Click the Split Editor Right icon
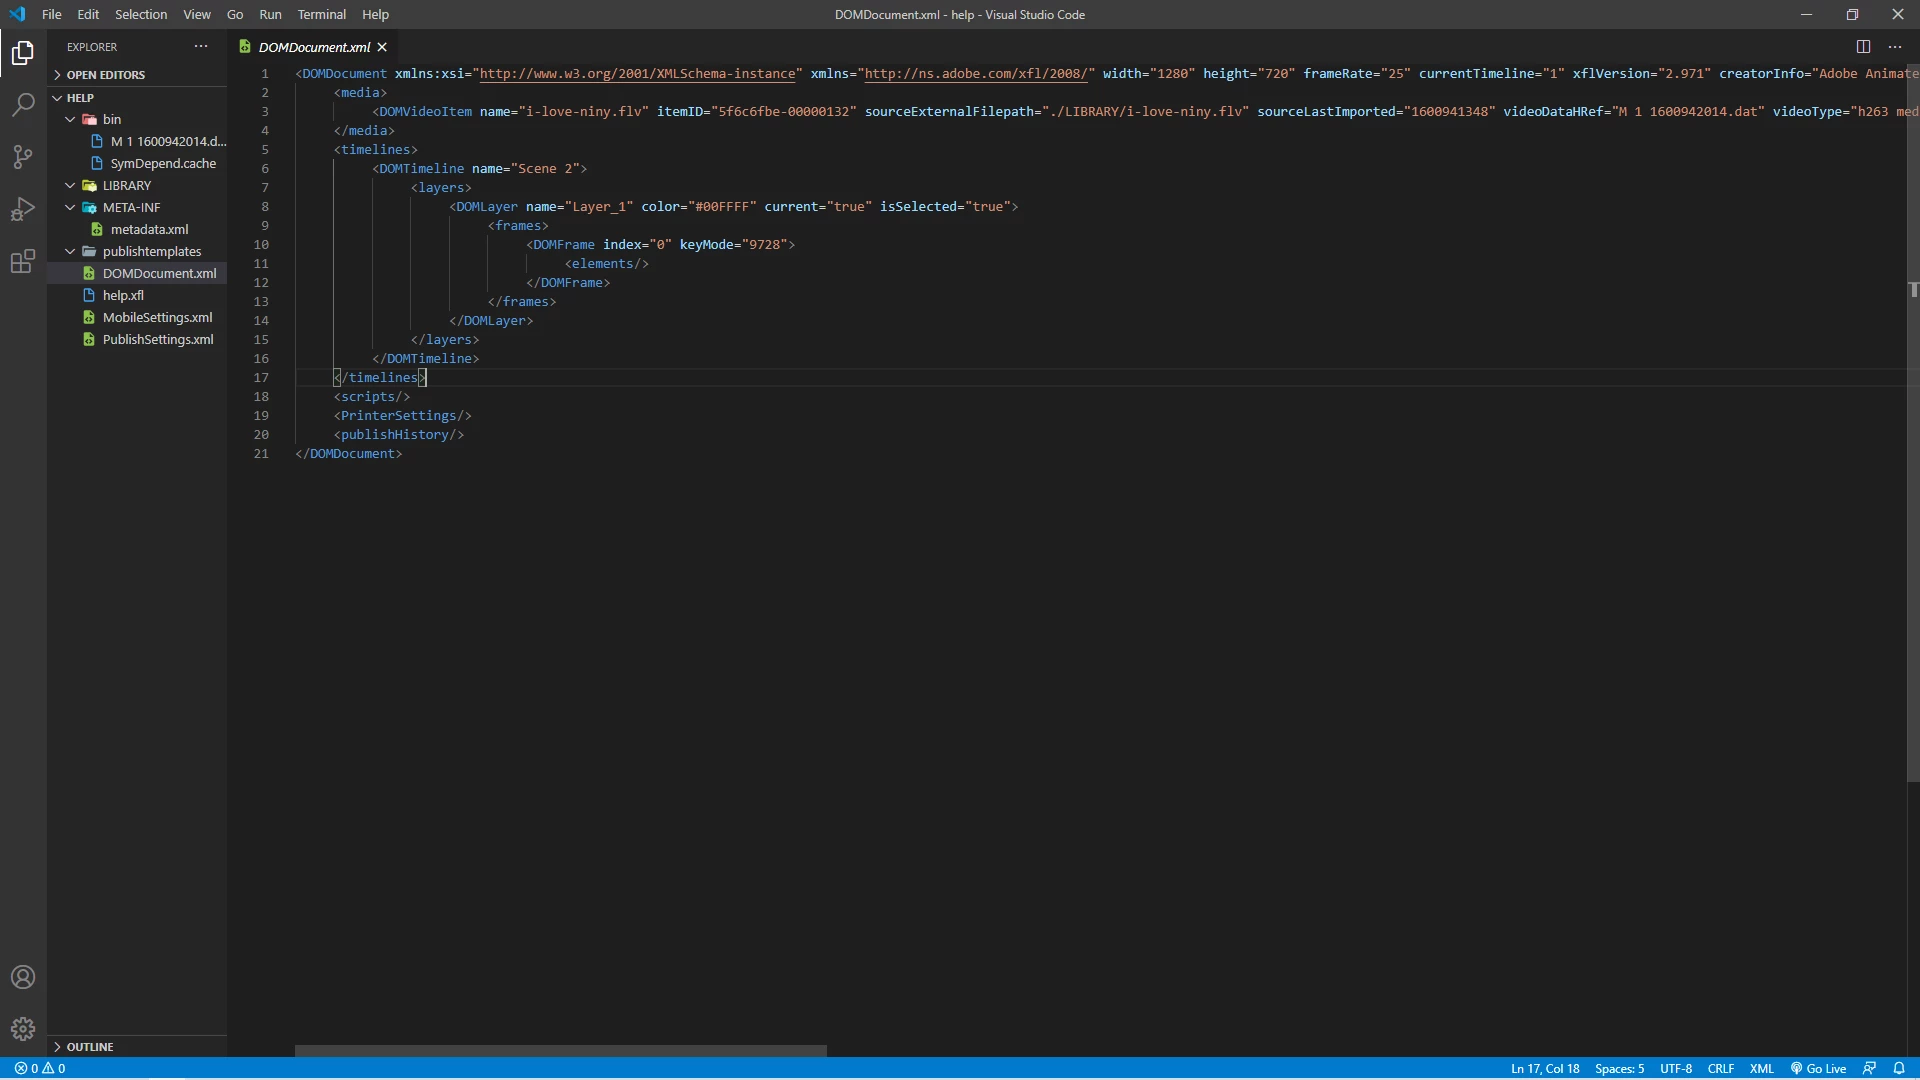 [x=1863, y=47]
